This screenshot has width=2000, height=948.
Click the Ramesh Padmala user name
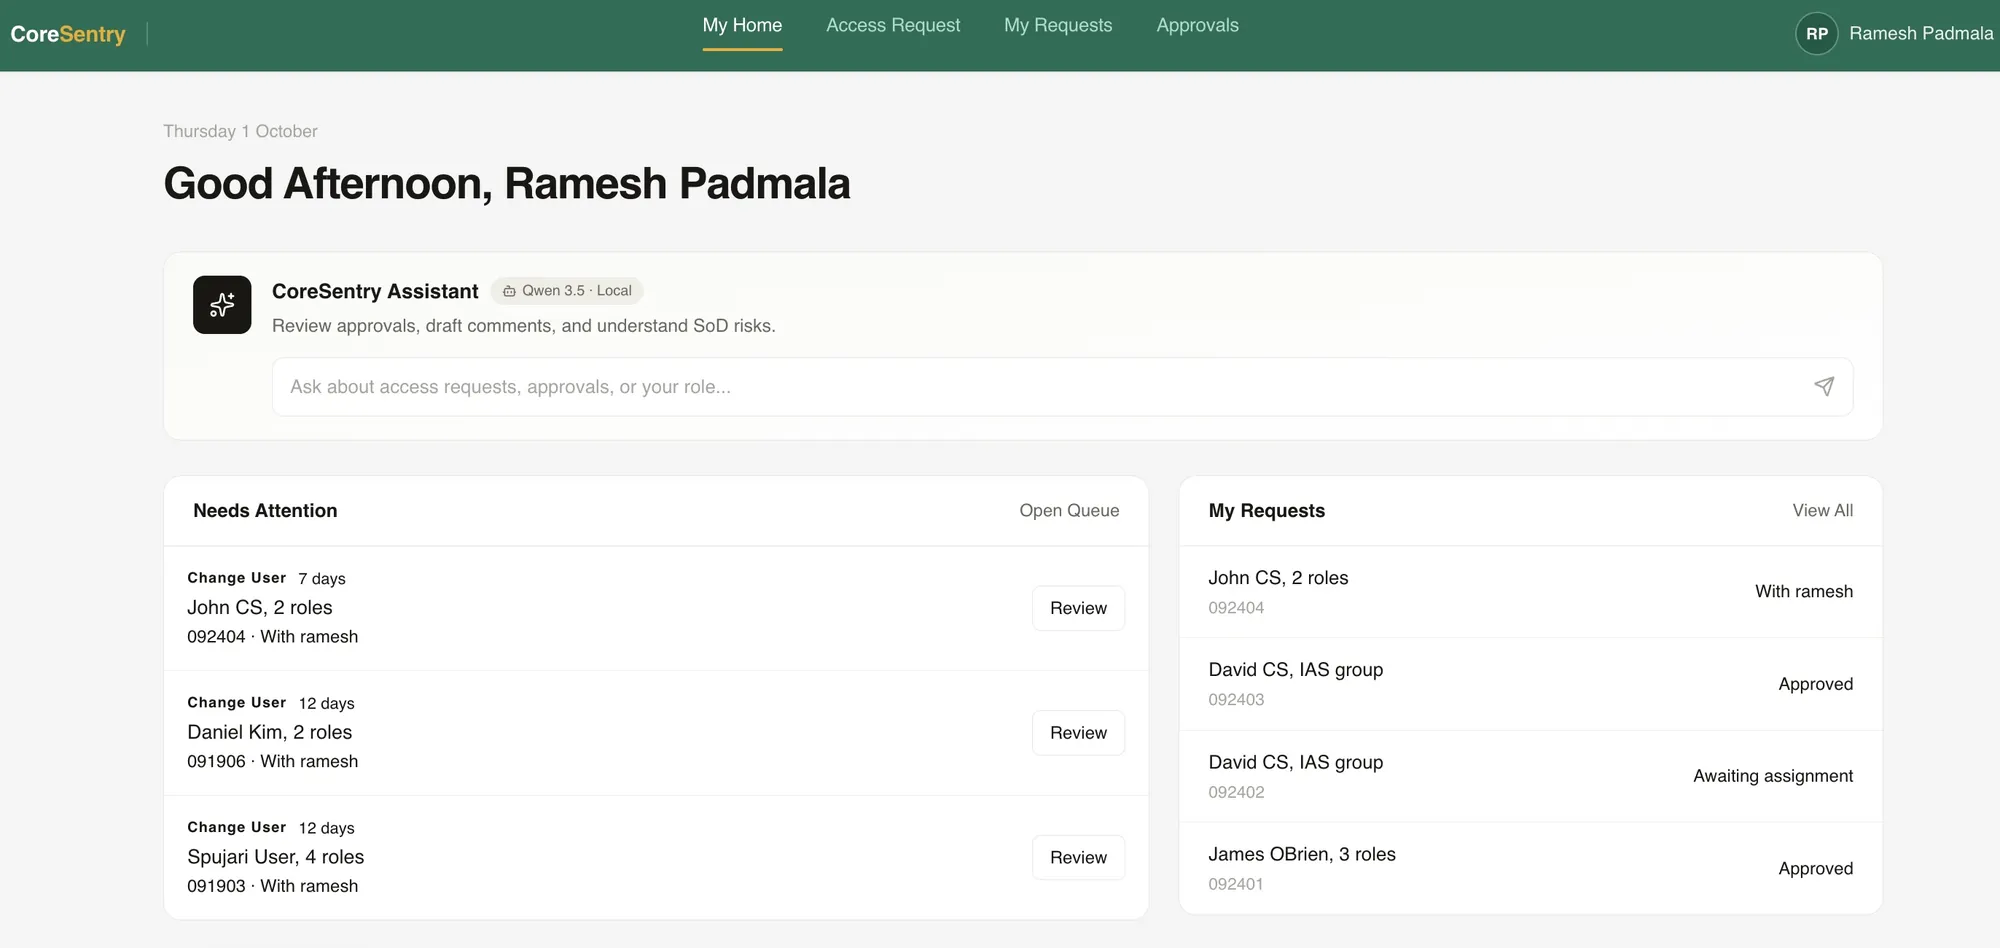point(1921,34)
